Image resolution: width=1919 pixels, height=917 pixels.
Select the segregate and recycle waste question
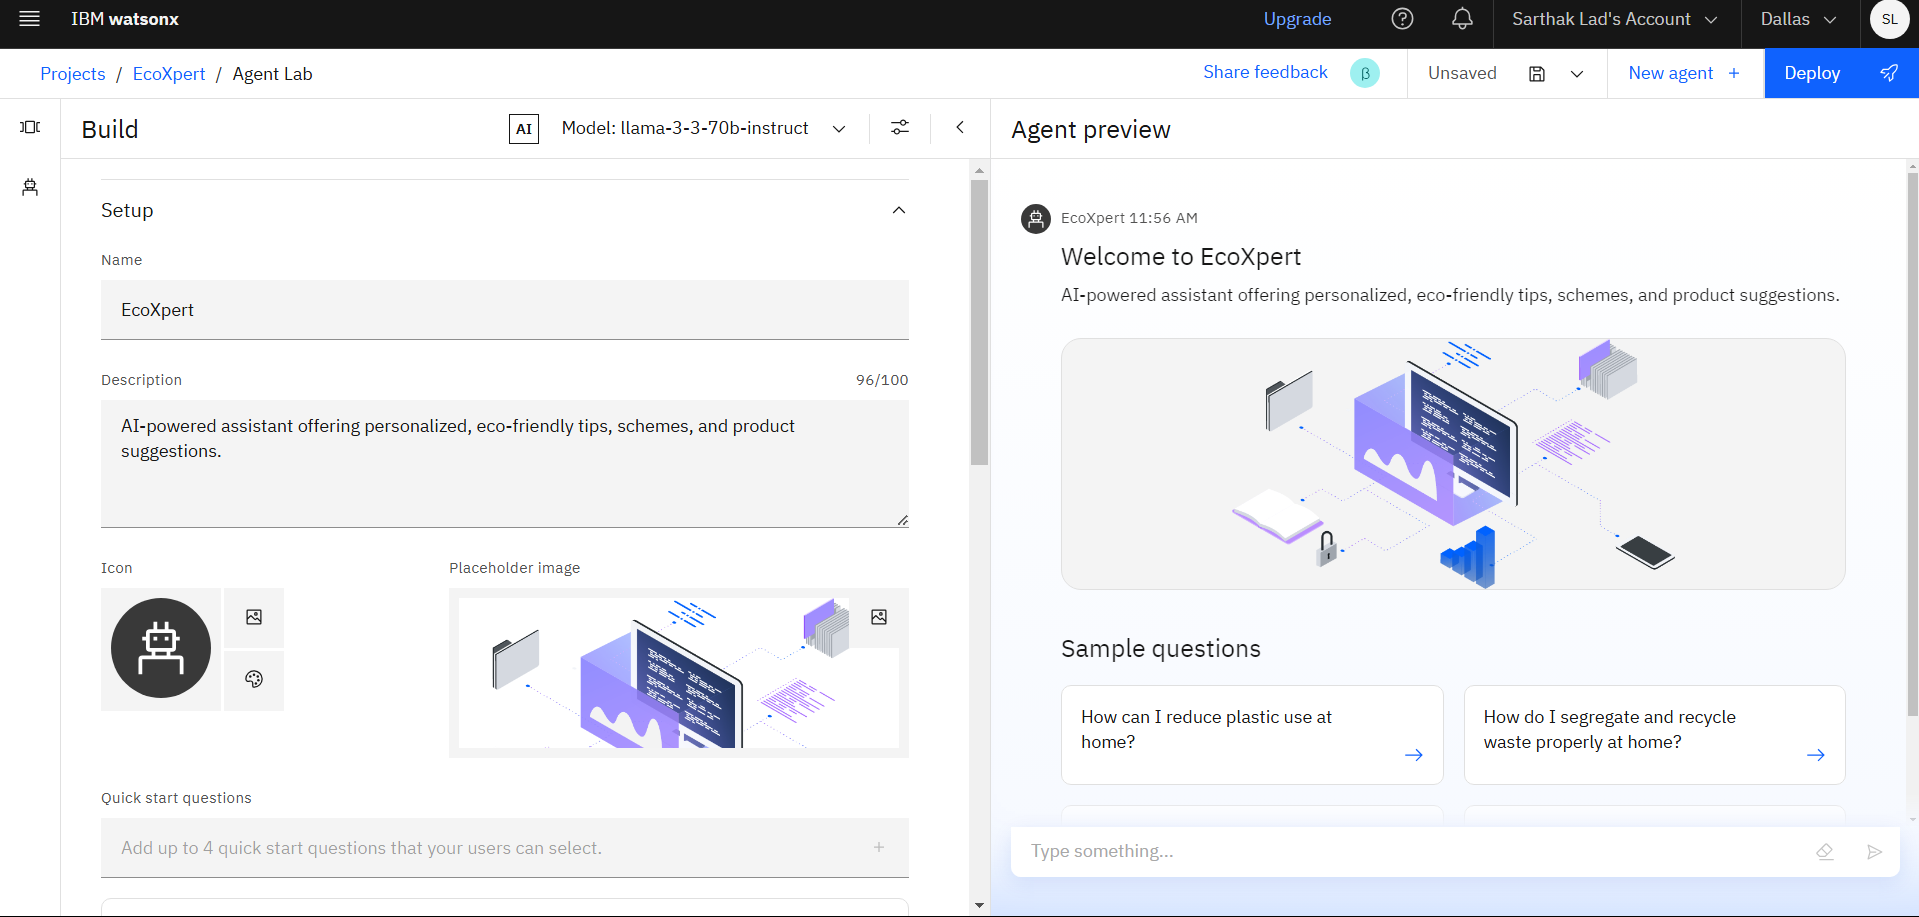1654,735
